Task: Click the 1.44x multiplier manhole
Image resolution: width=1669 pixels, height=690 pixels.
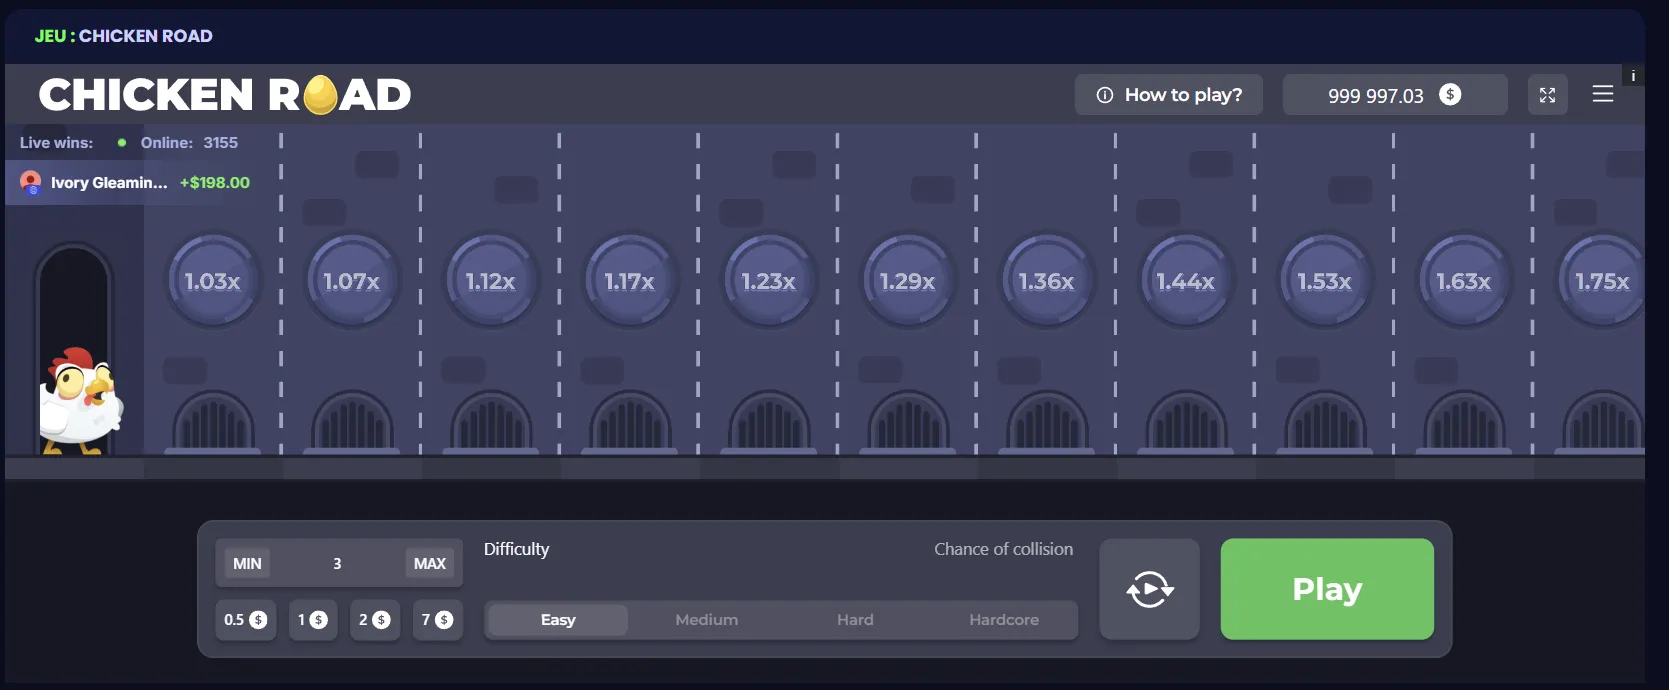Action: (1185, 282)
